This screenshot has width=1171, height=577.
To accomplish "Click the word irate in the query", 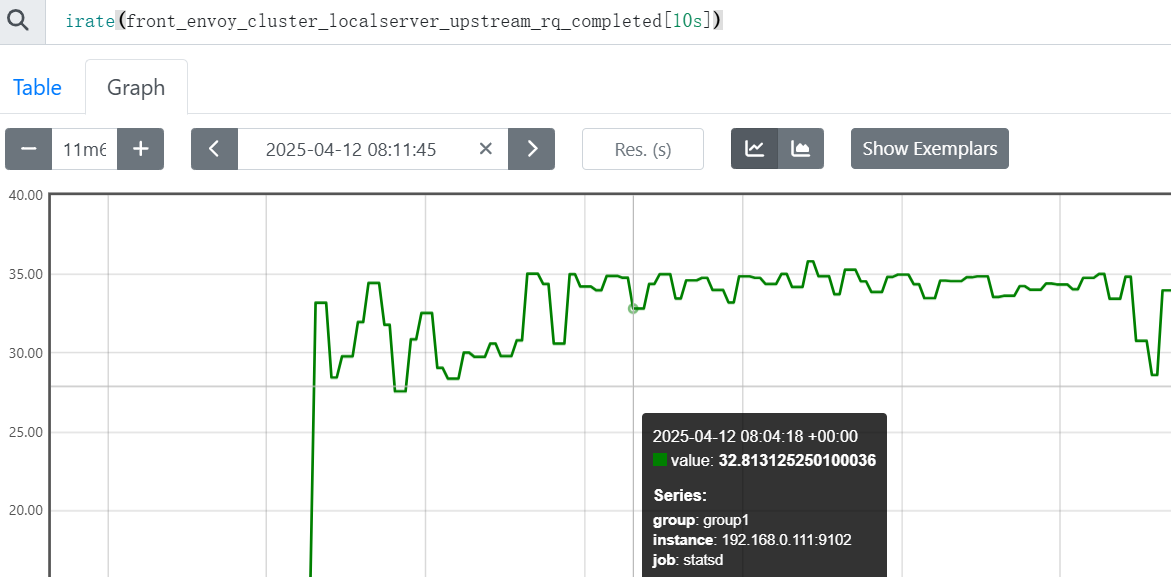I will 89,21.
